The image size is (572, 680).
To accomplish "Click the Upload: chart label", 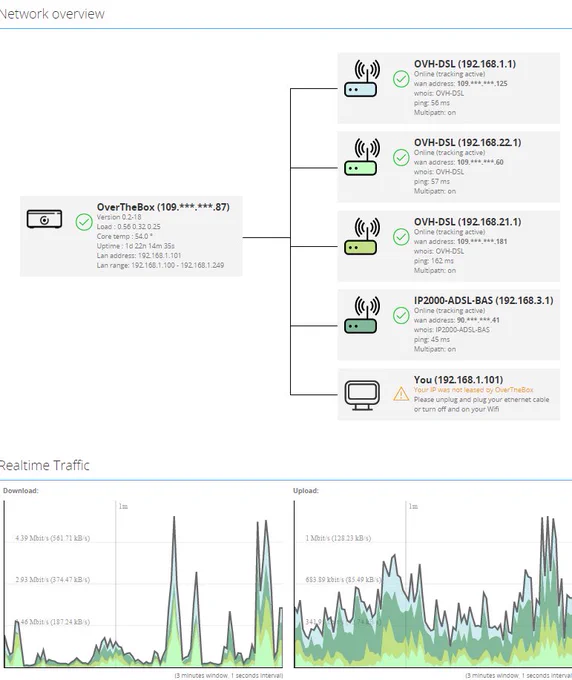I will (306, 490).
